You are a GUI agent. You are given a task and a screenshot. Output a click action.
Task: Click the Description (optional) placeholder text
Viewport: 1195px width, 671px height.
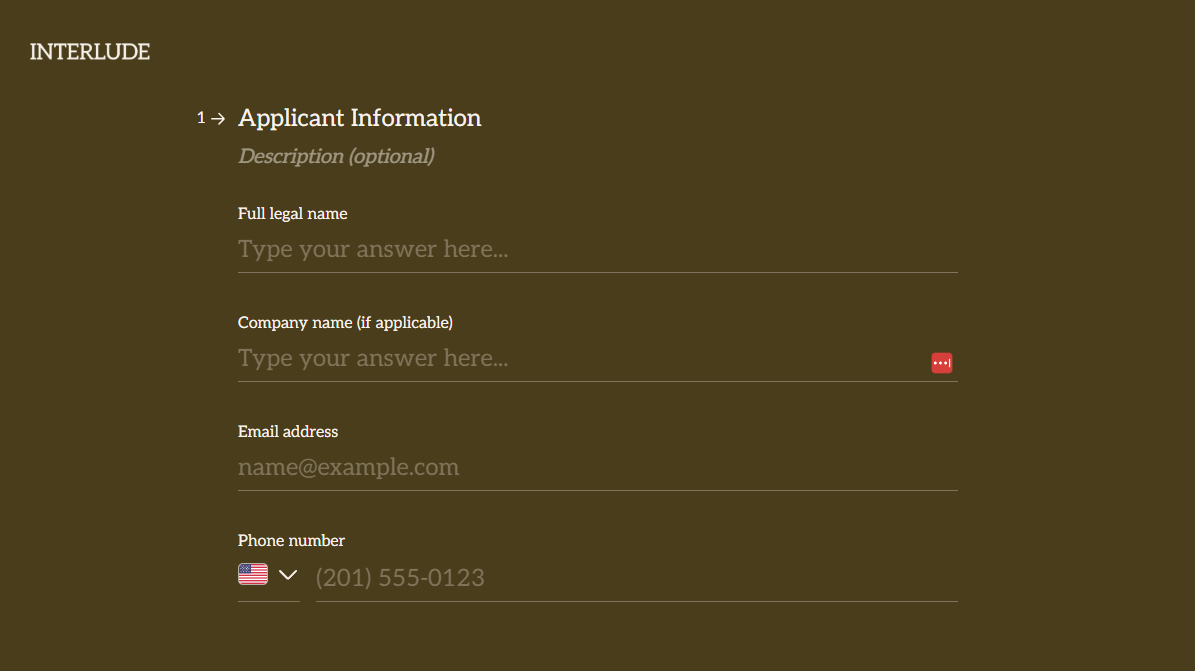[336, 156]
